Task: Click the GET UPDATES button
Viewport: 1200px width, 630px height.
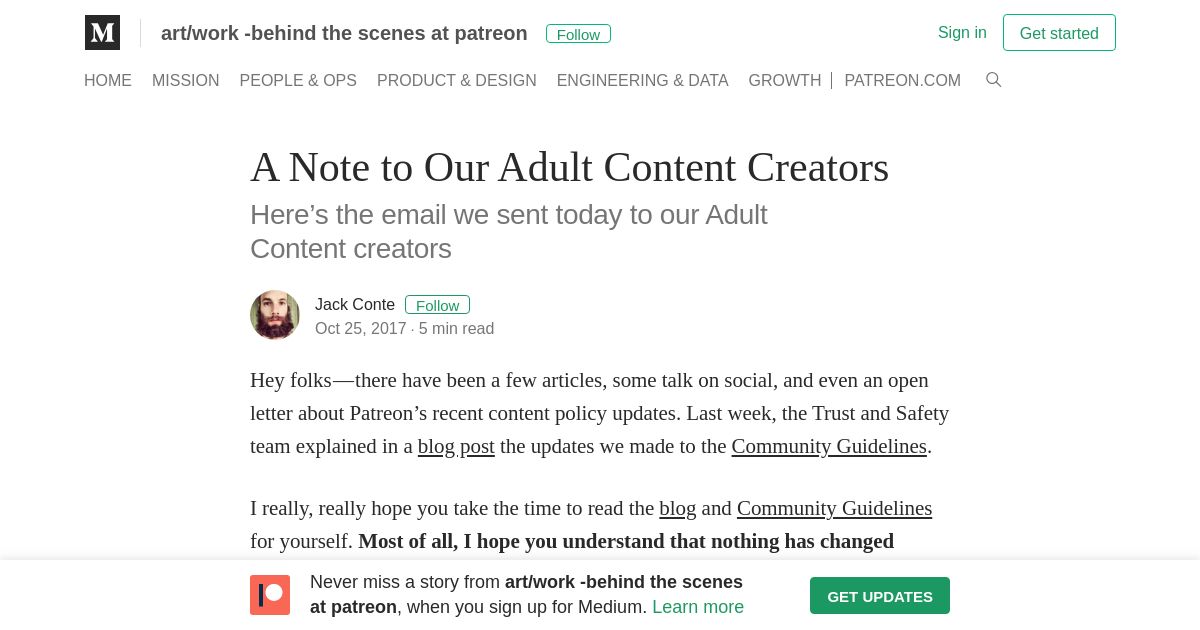Action: [x=880, y=596]
